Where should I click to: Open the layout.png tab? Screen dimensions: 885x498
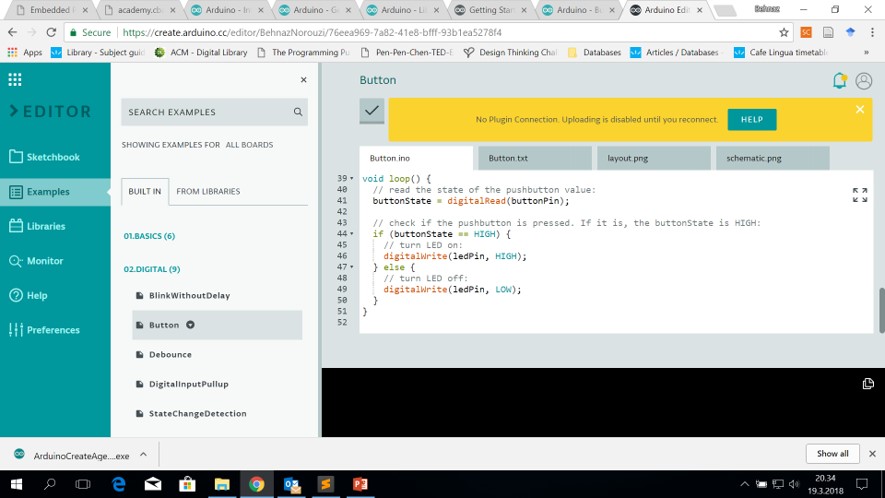coord(654,158)
